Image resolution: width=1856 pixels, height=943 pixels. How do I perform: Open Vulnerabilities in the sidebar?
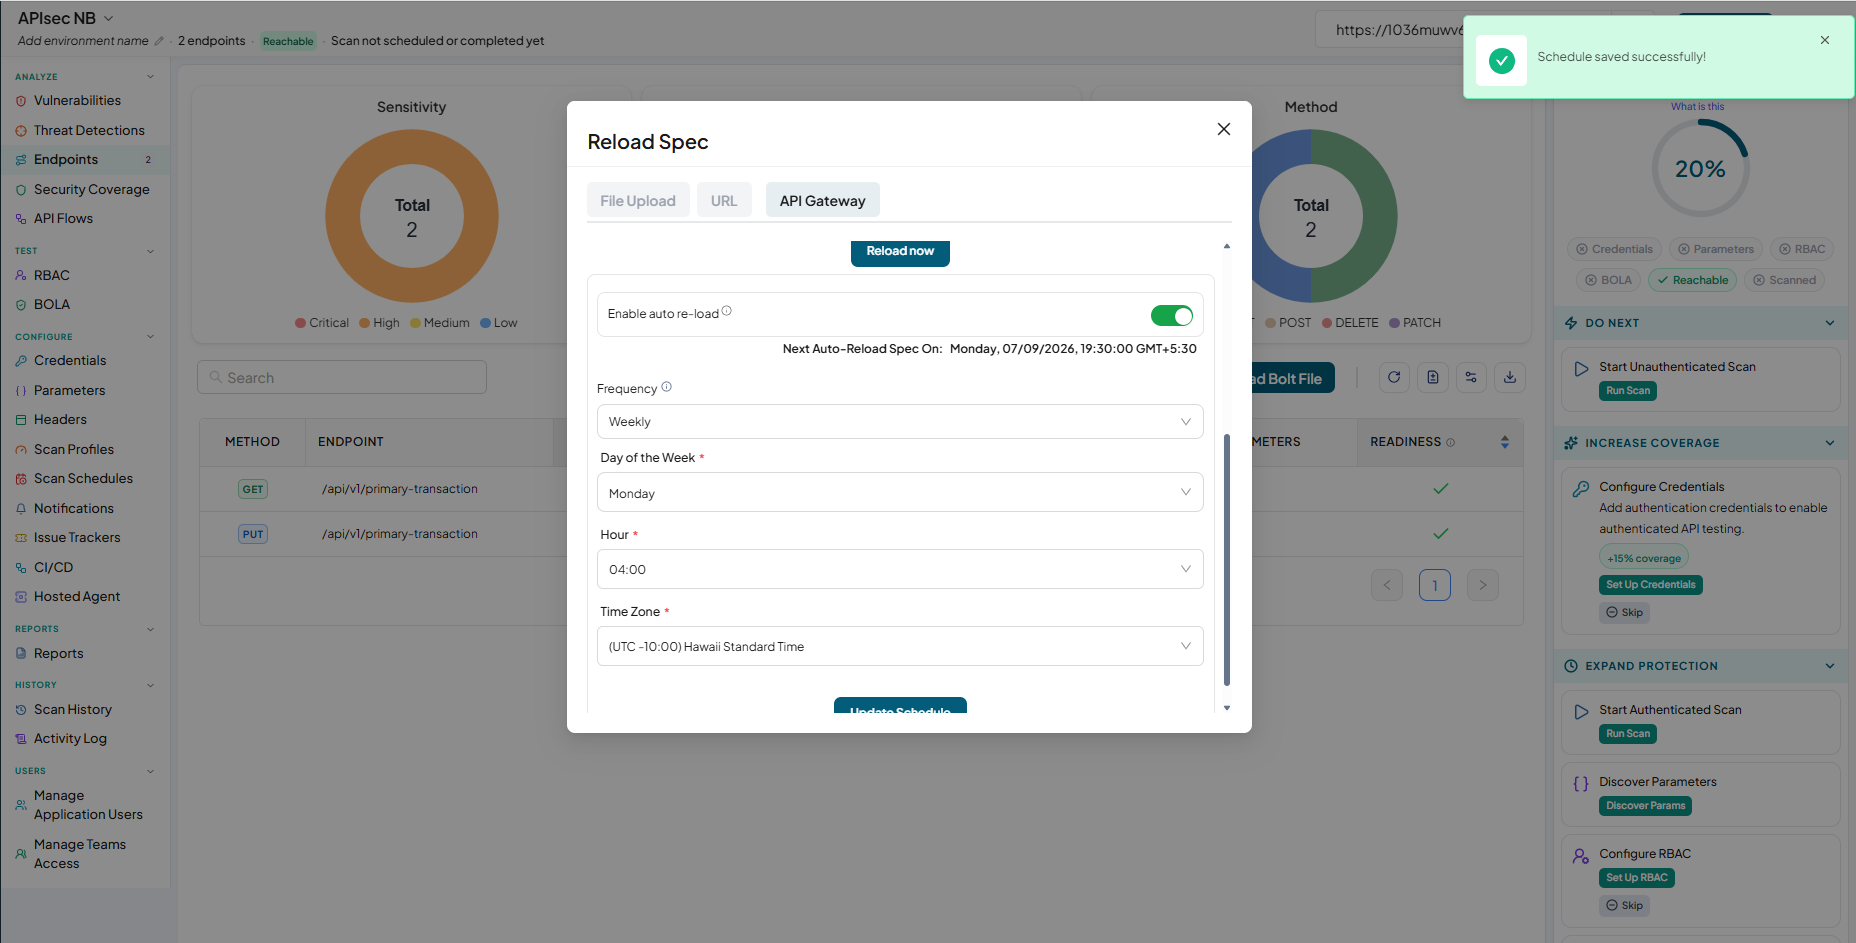(x=77, y=101)
